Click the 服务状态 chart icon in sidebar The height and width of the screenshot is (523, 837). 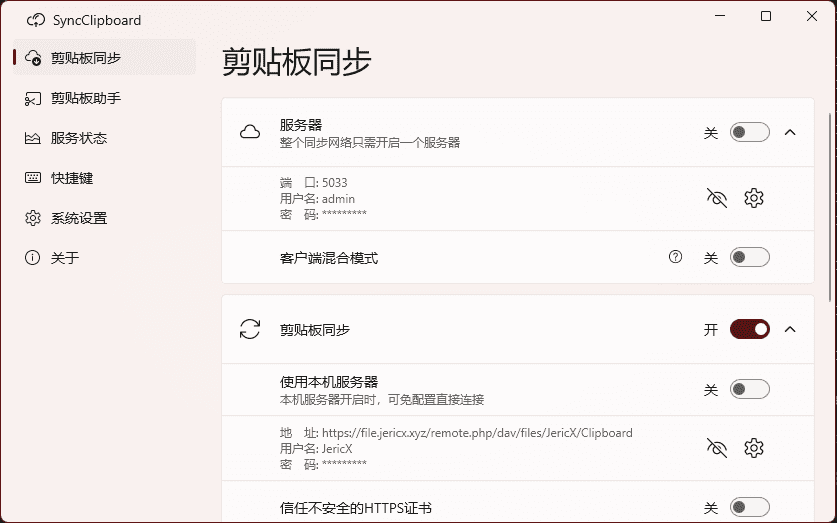click(x=33, y=138)
